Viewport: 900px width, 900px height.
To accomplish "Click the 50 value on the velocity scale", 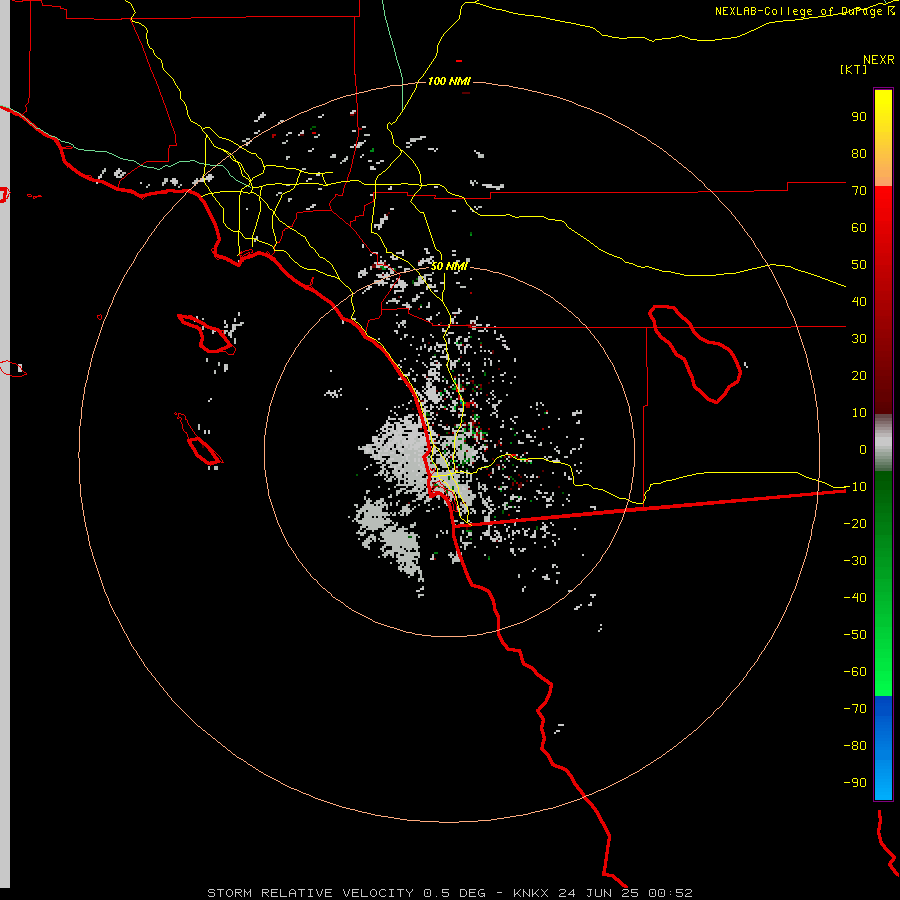I will click(x=859, y=265).
